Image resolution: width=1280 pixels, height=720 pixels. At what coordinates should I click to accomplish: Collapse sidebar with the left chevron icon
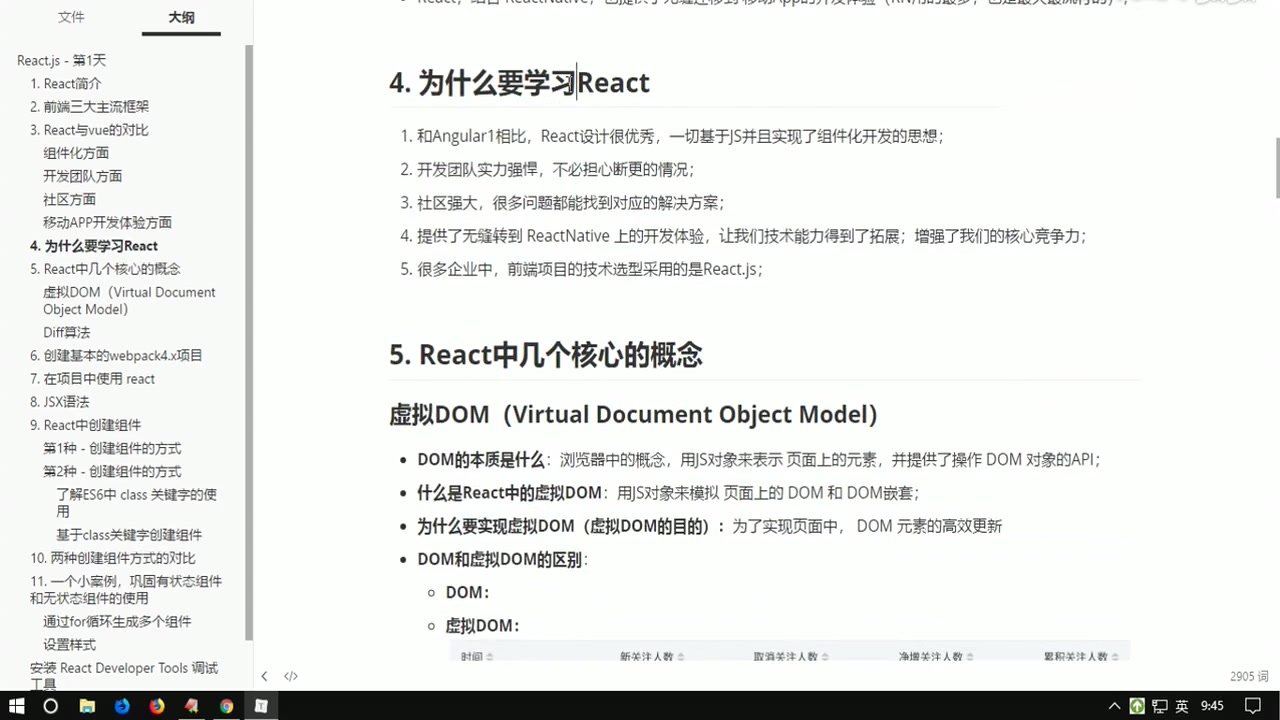(x=264, y=676)
